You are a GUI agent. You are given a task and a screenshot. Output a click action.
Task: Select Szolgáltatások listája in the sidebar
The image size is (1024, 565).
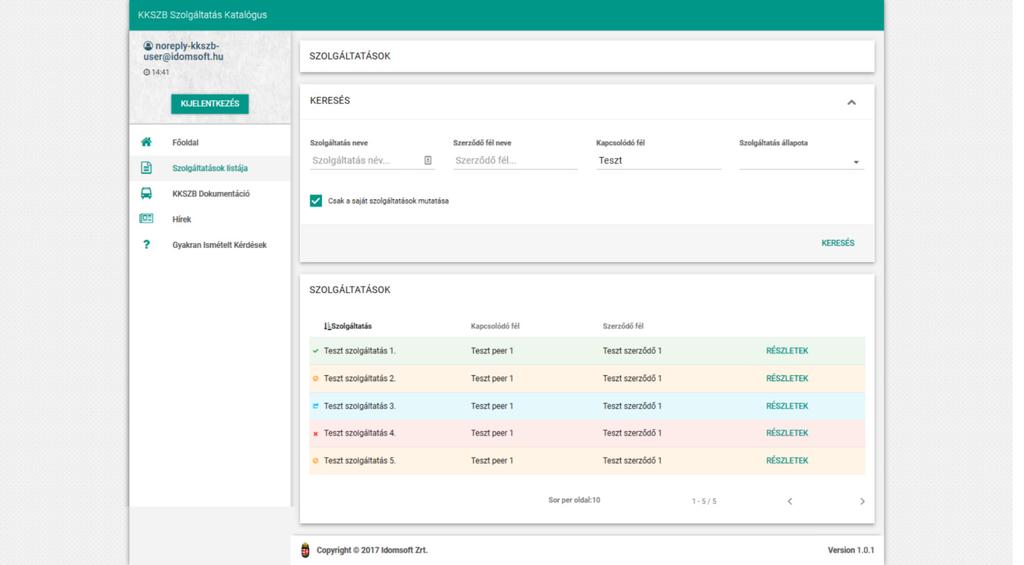[x=210, y=168]
